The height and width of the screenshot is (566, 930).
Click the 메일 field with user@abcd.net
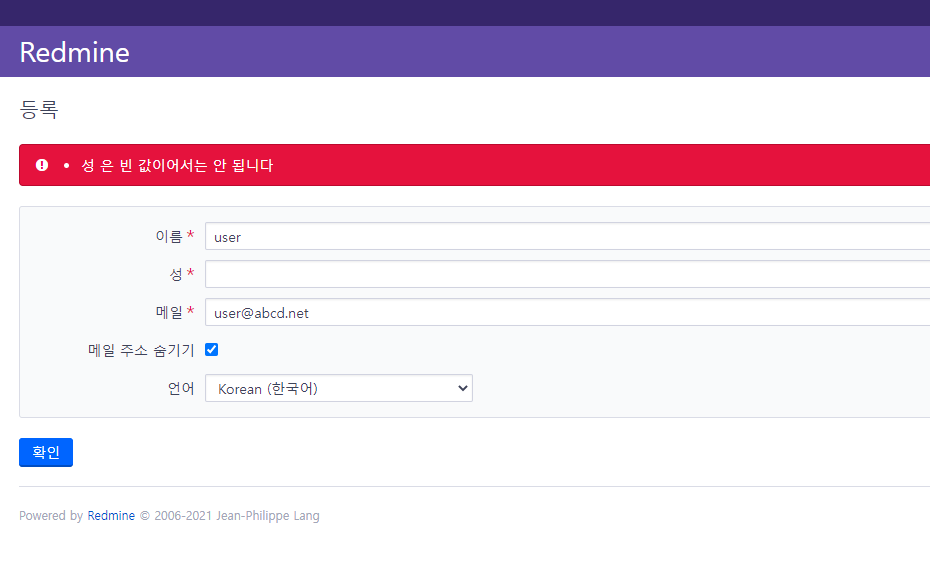pos(567,312)
